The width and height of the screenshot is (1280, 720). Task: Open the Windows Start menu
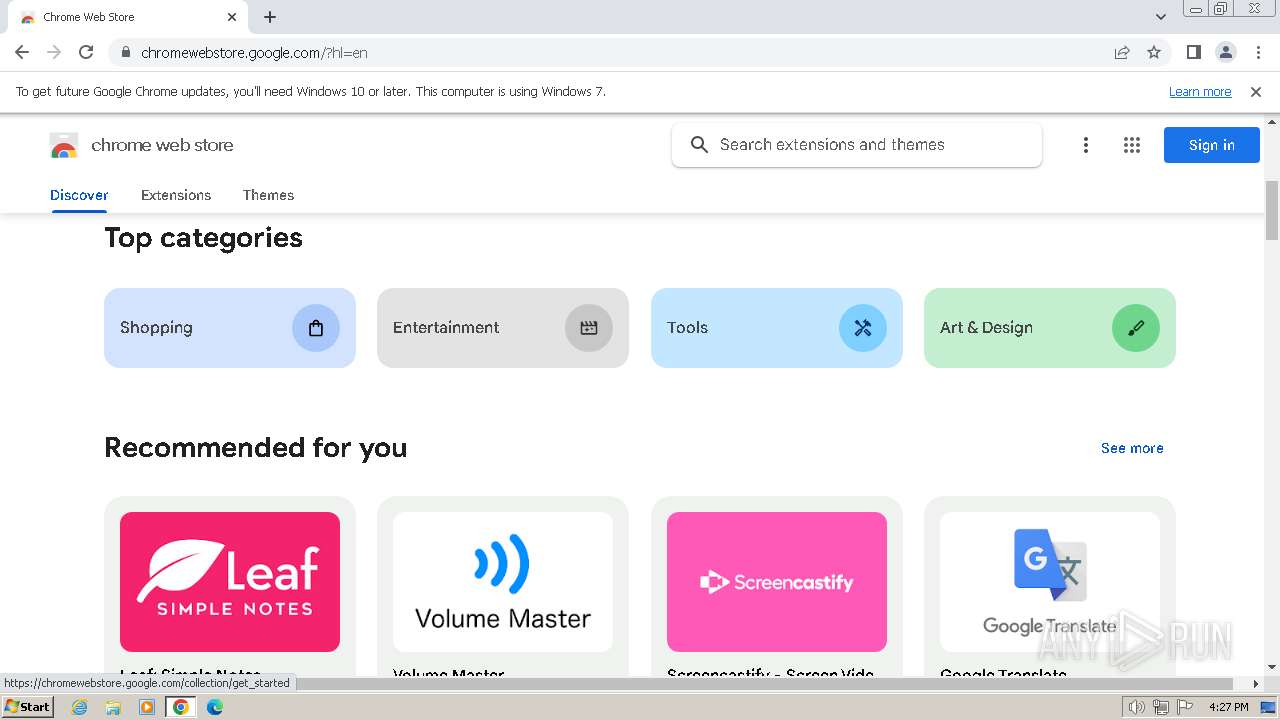point(27,707)
